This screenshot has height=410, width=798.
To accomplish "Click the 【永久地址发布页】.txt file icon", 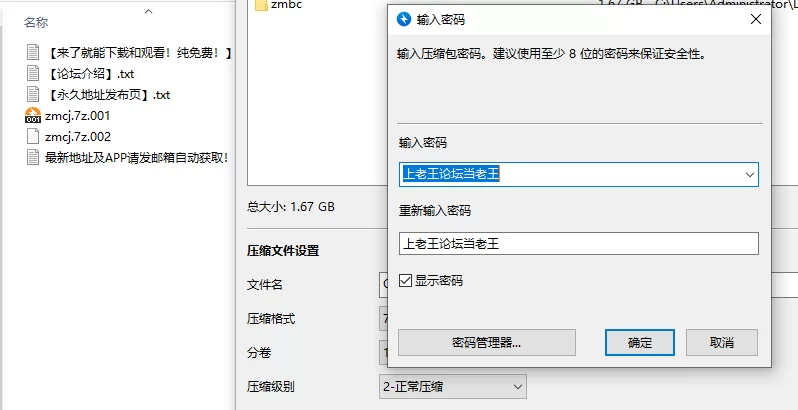I will [x=33, y=95].
